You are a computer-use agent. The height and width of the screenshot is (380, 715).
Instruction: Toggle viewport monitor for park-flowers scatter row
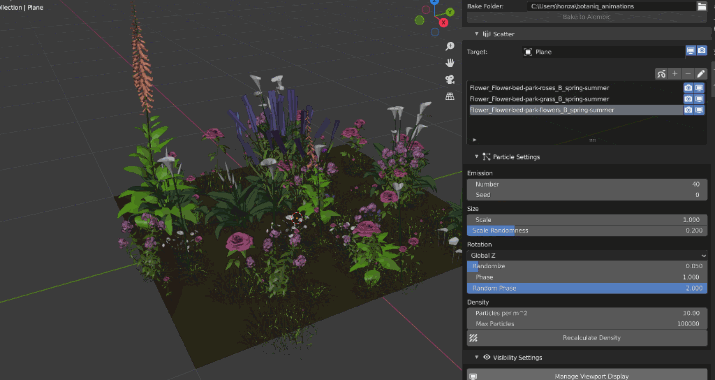[699, 110]
